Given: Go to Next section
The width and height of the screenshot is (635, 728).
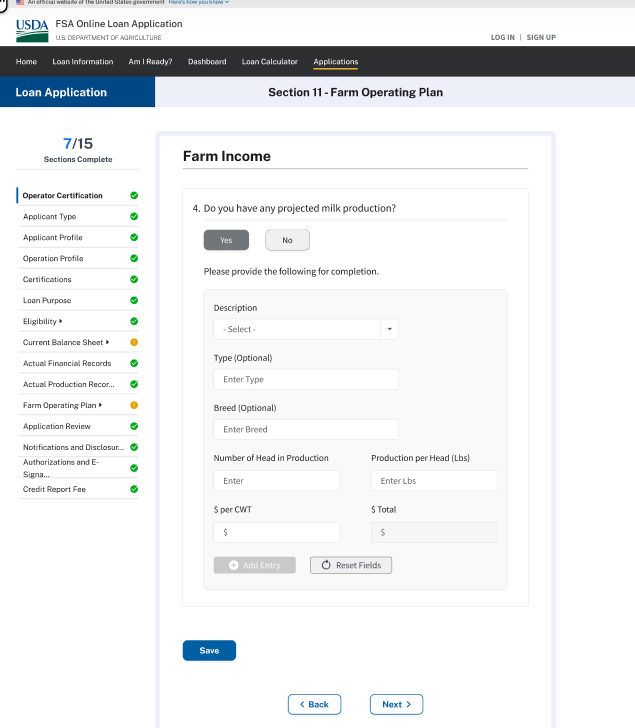Looking at the screenshot, I should pyautogui.click(x=396, y=704).
